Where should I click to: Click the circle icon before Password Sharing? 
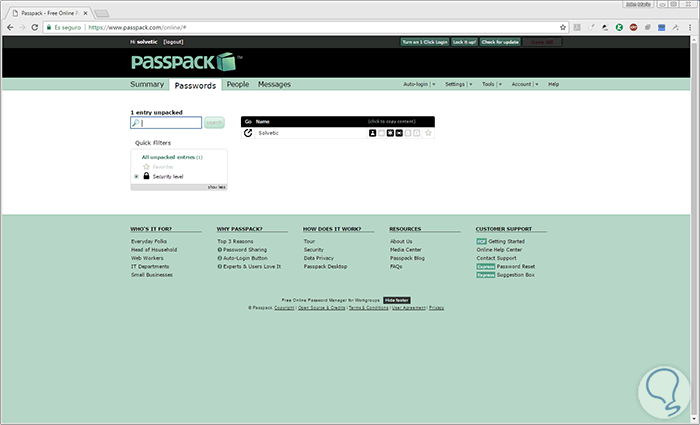(220, 250)
